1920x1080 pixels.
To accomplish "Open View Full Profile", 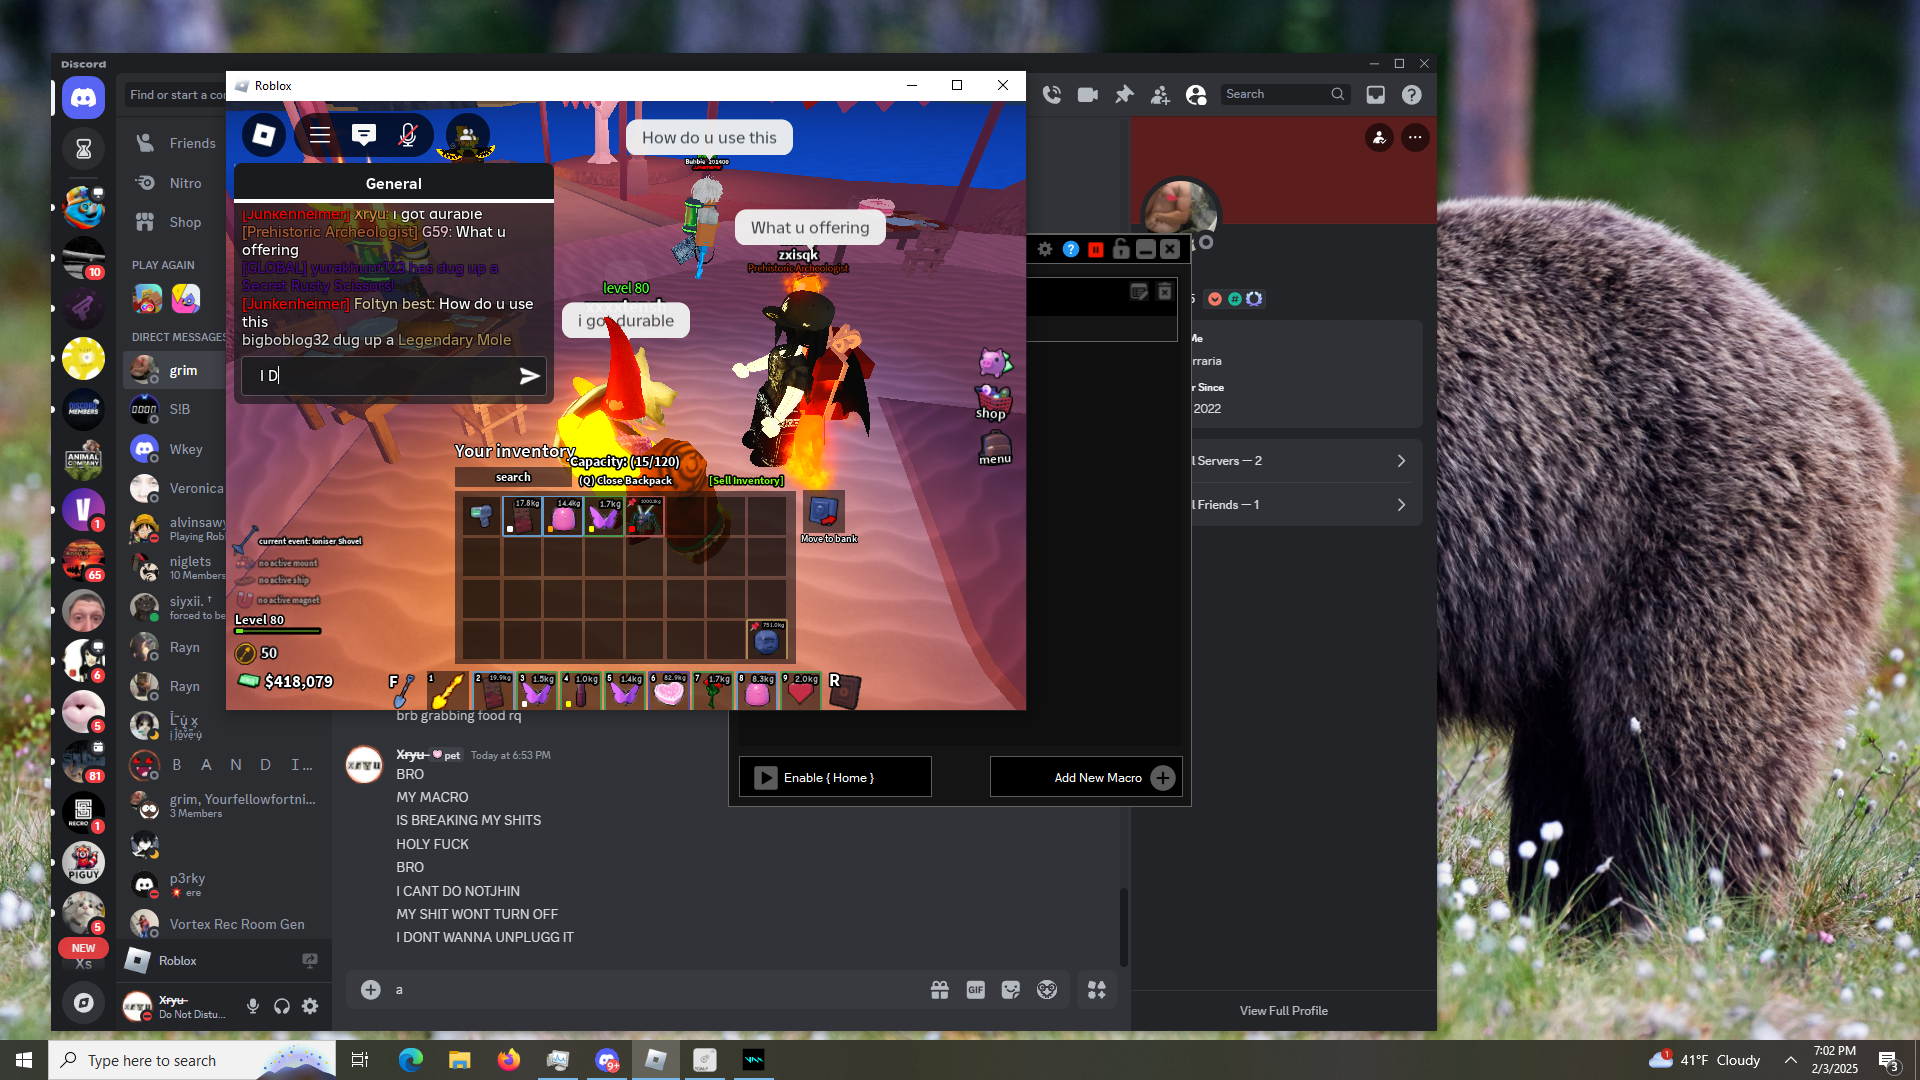I will pyautogui.click(x=1284, y=1011).
